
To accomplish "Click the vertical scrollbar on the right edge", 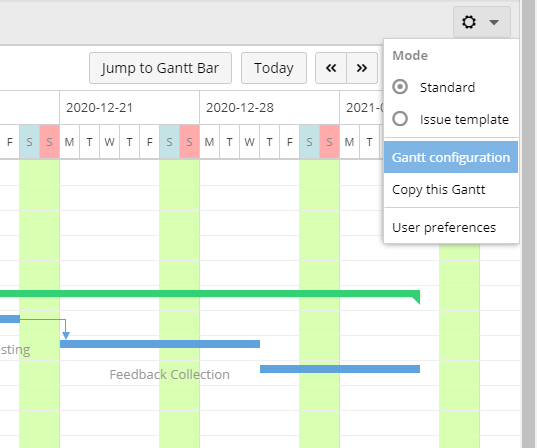I will pyautogui.click(x=529, y=224).
